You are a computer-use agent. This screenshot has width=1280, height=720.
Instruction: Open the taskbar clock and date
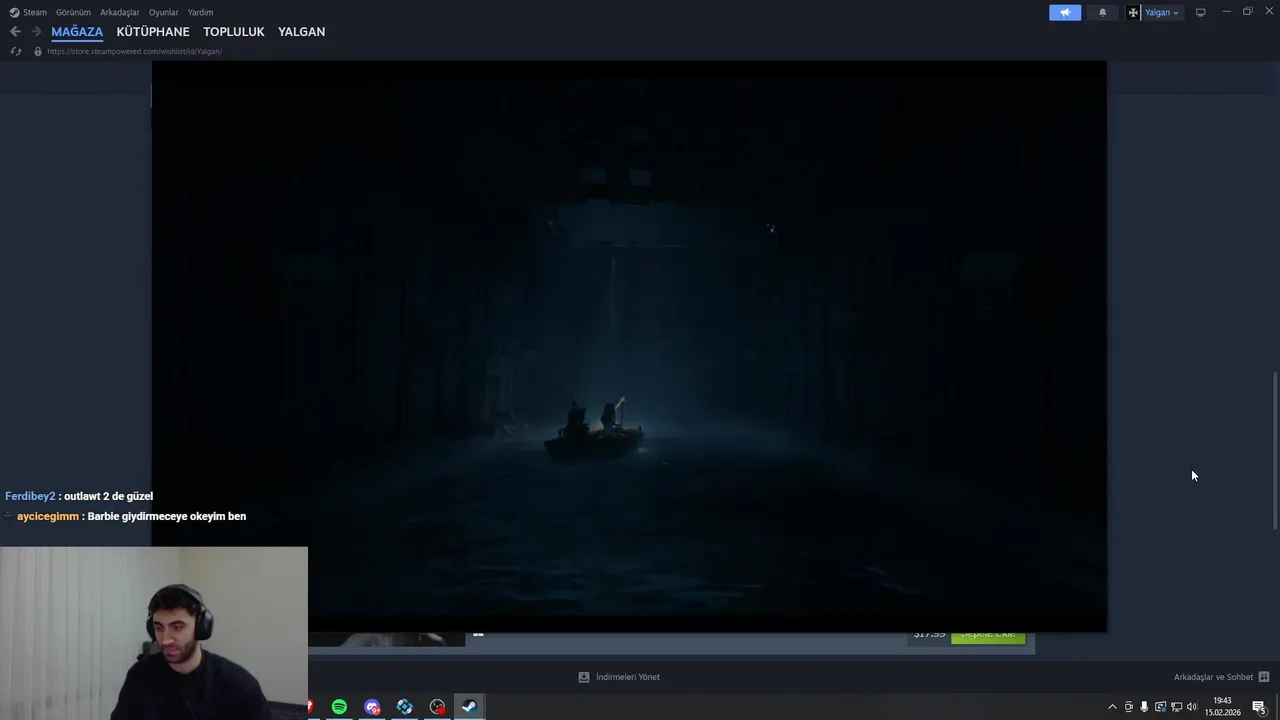pyautogui.click(x=1222, y=707)
